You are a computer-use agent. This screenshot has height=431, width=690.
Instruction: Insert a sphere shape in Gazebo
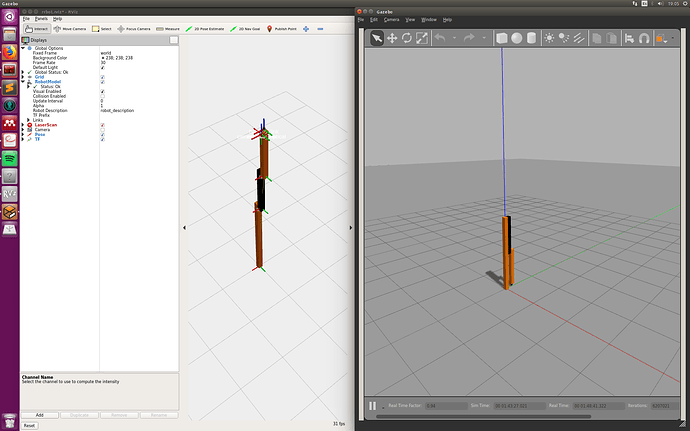517,38
